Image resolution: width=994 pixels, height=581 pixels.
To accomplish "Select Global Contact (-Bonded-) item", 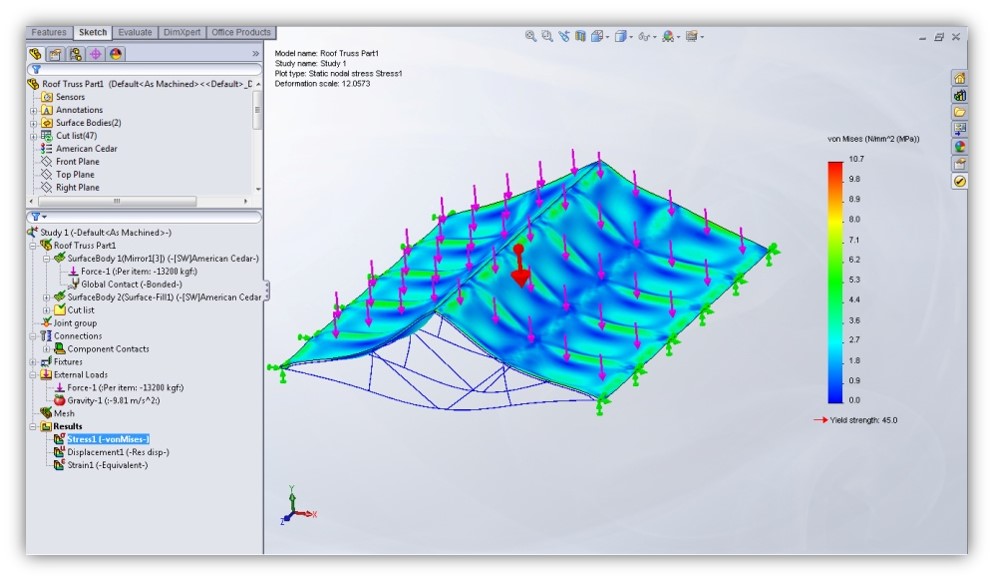I will pos(131,284).
